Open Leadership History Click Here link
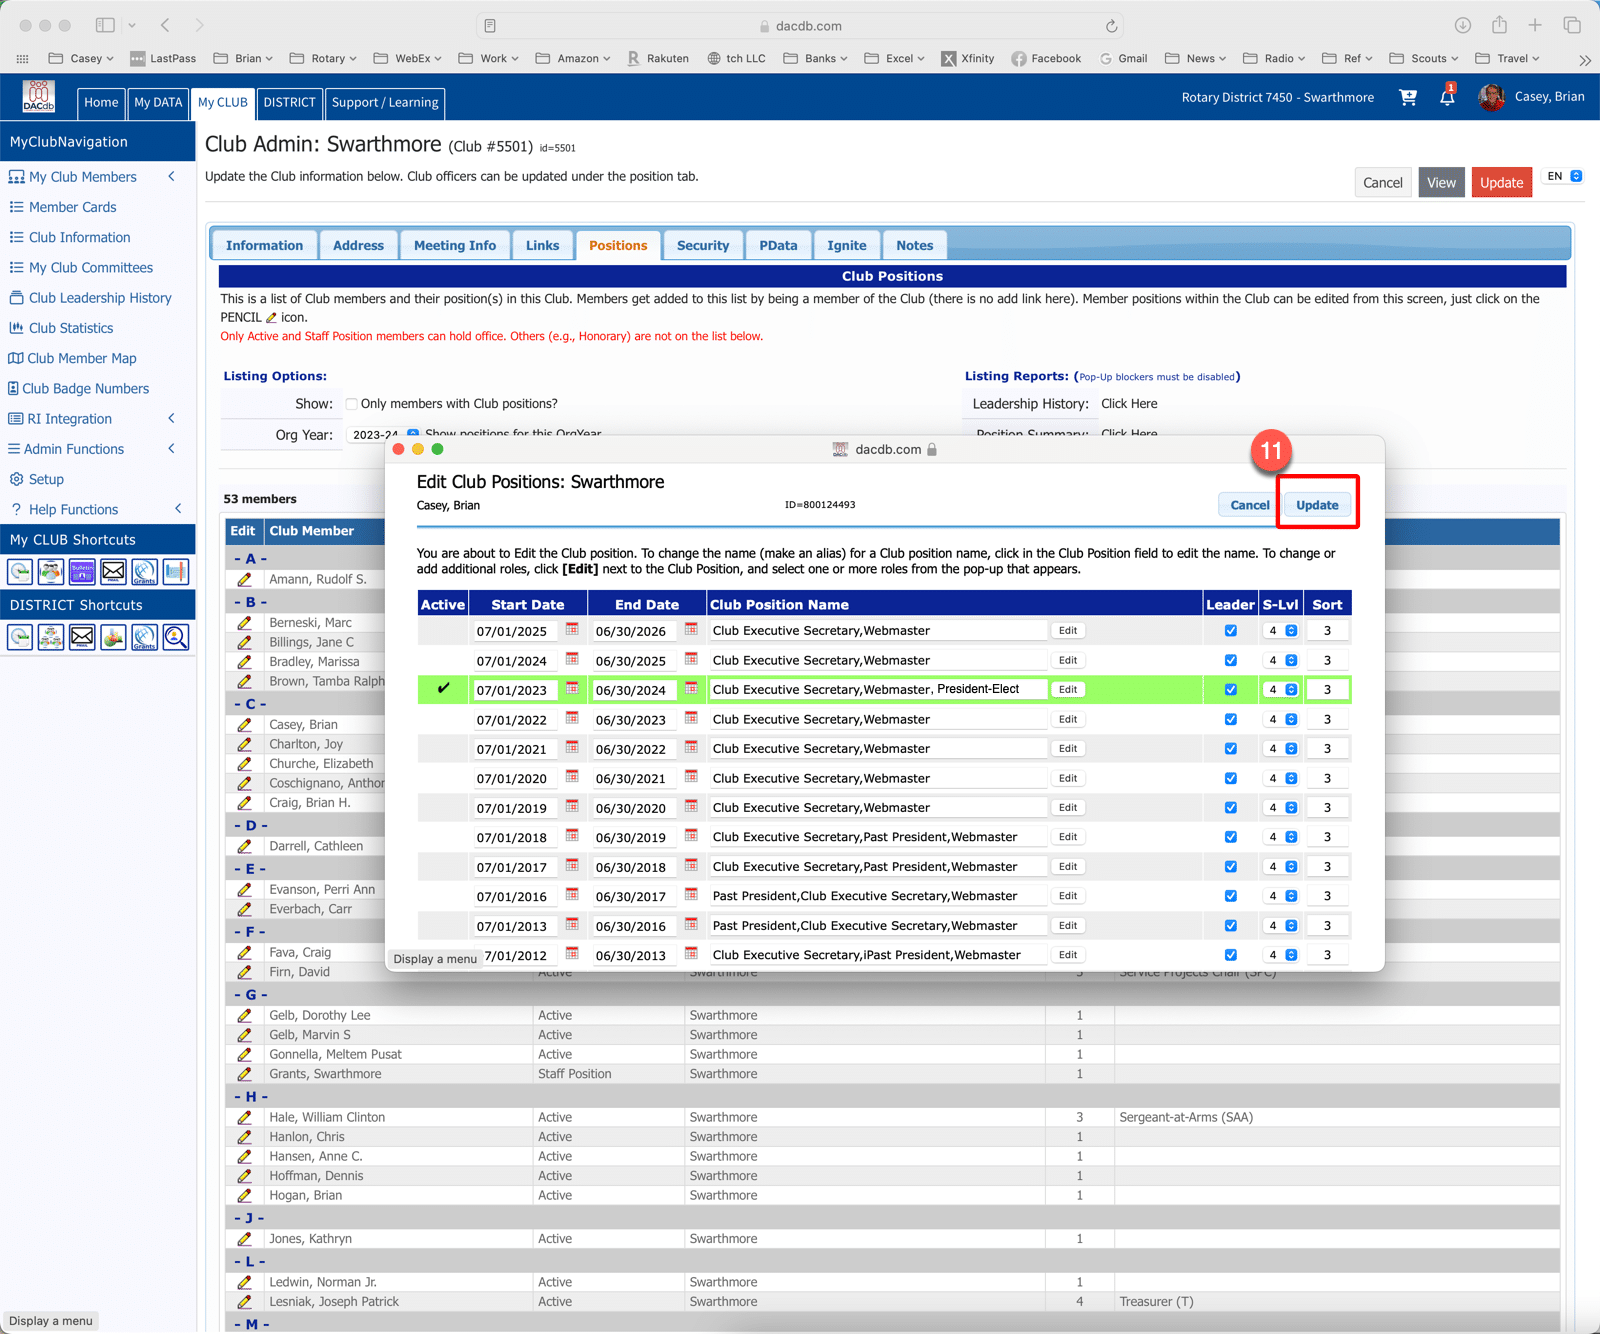 pos(1129,404)
